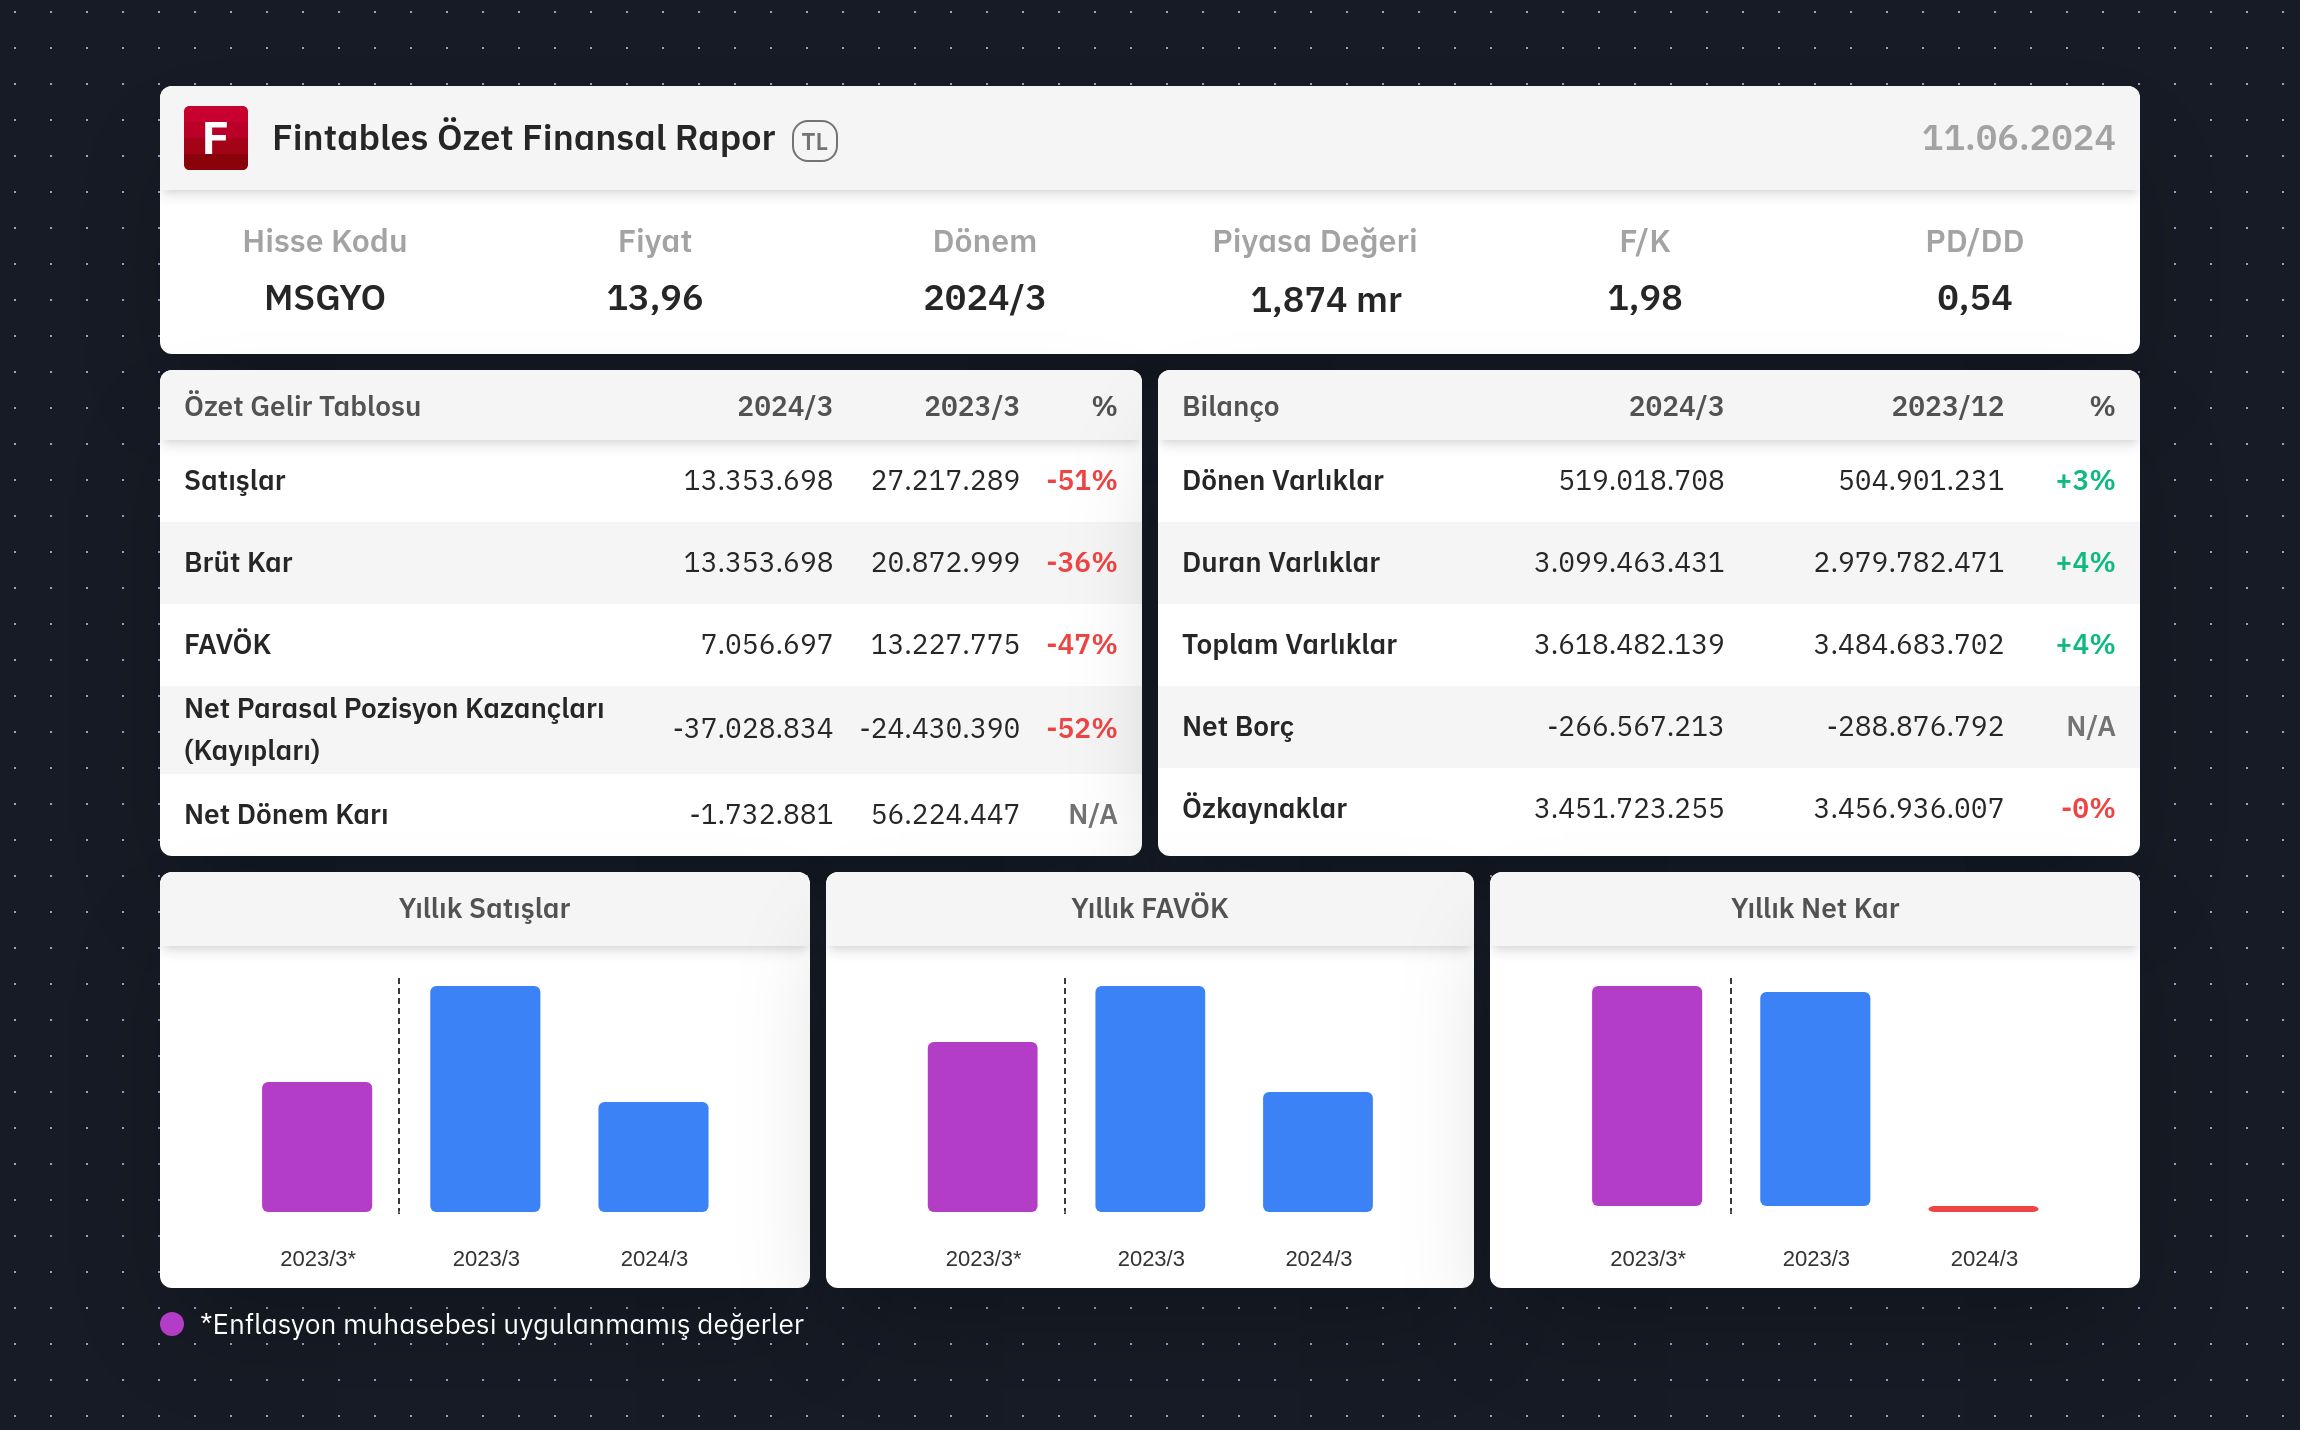The width and height of the screenshot is (2300, 1430).
Task: Click the Net Dönem Karı value -1.732.881
Action: (761, 815)
